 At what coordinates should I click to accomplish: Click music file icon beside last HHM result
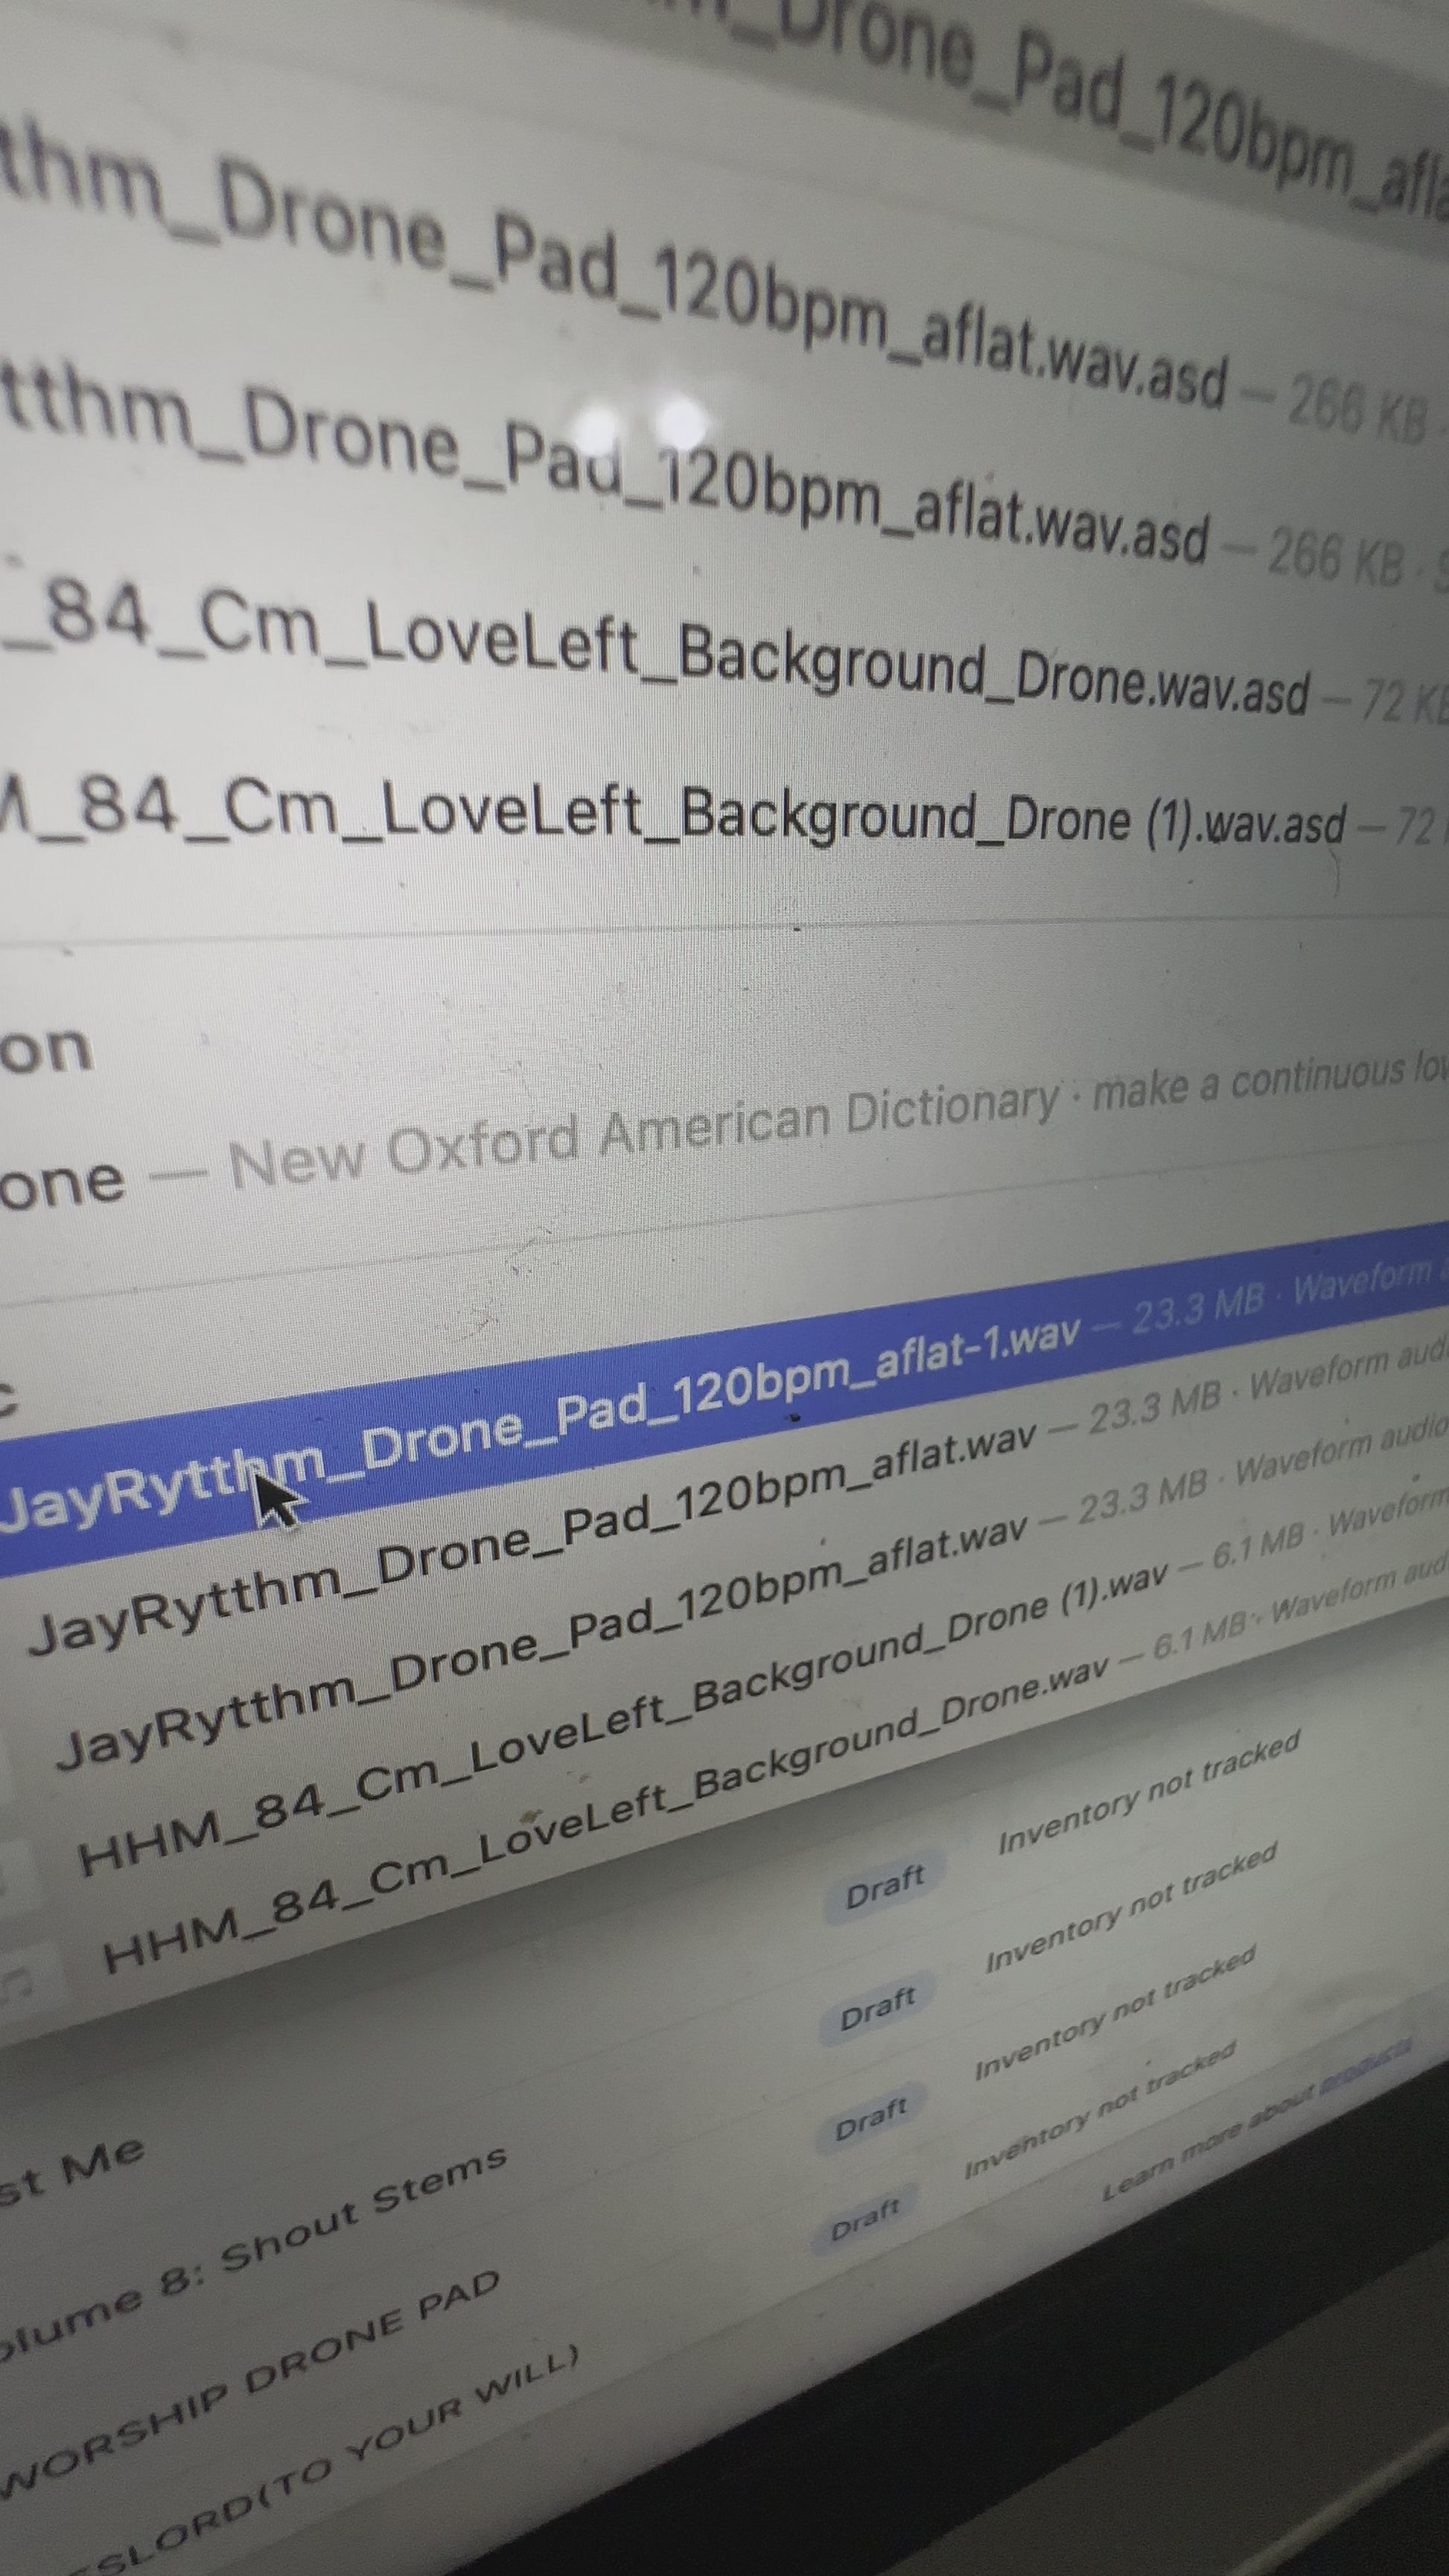(x=18, y=1985)
